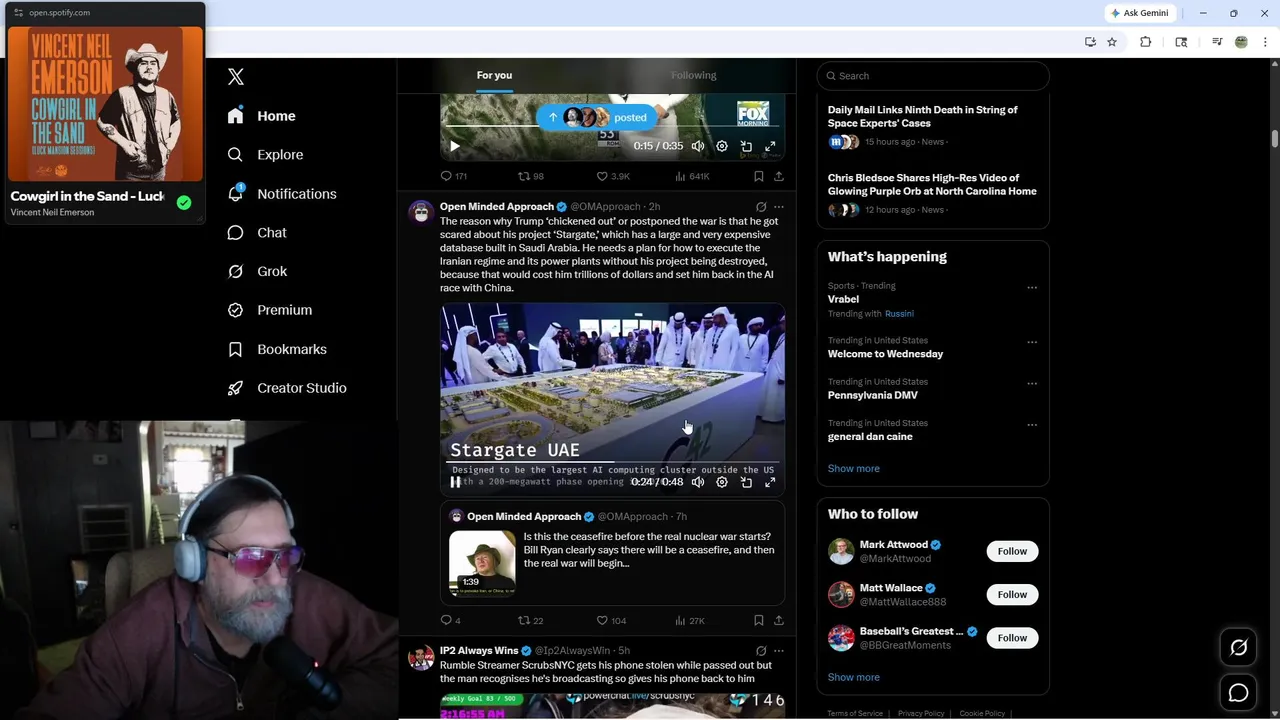Like the Stargate post with 104 likes

(602, 620)
